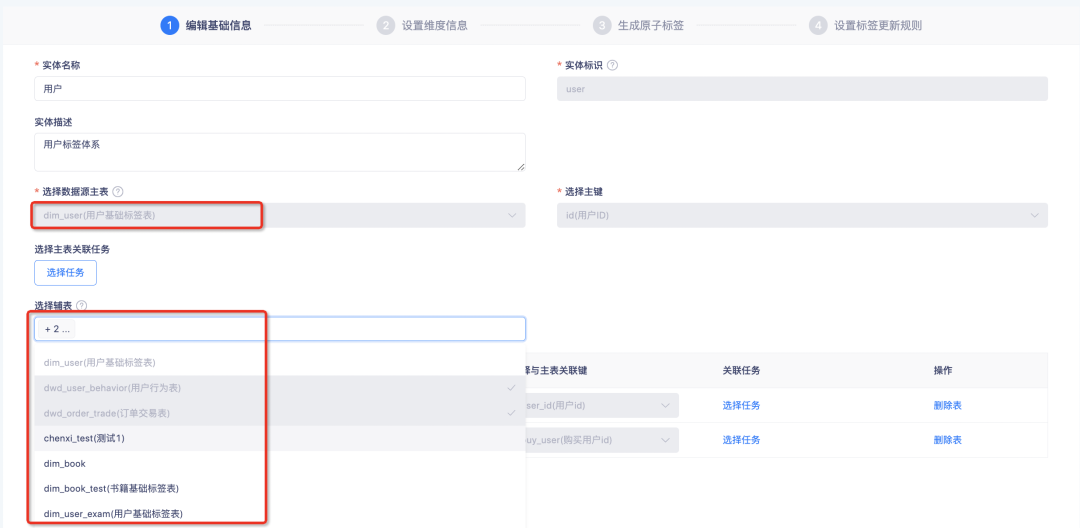Click the 选择任务 outlined button
The image size is (1080, 528).
pos(66,272)
